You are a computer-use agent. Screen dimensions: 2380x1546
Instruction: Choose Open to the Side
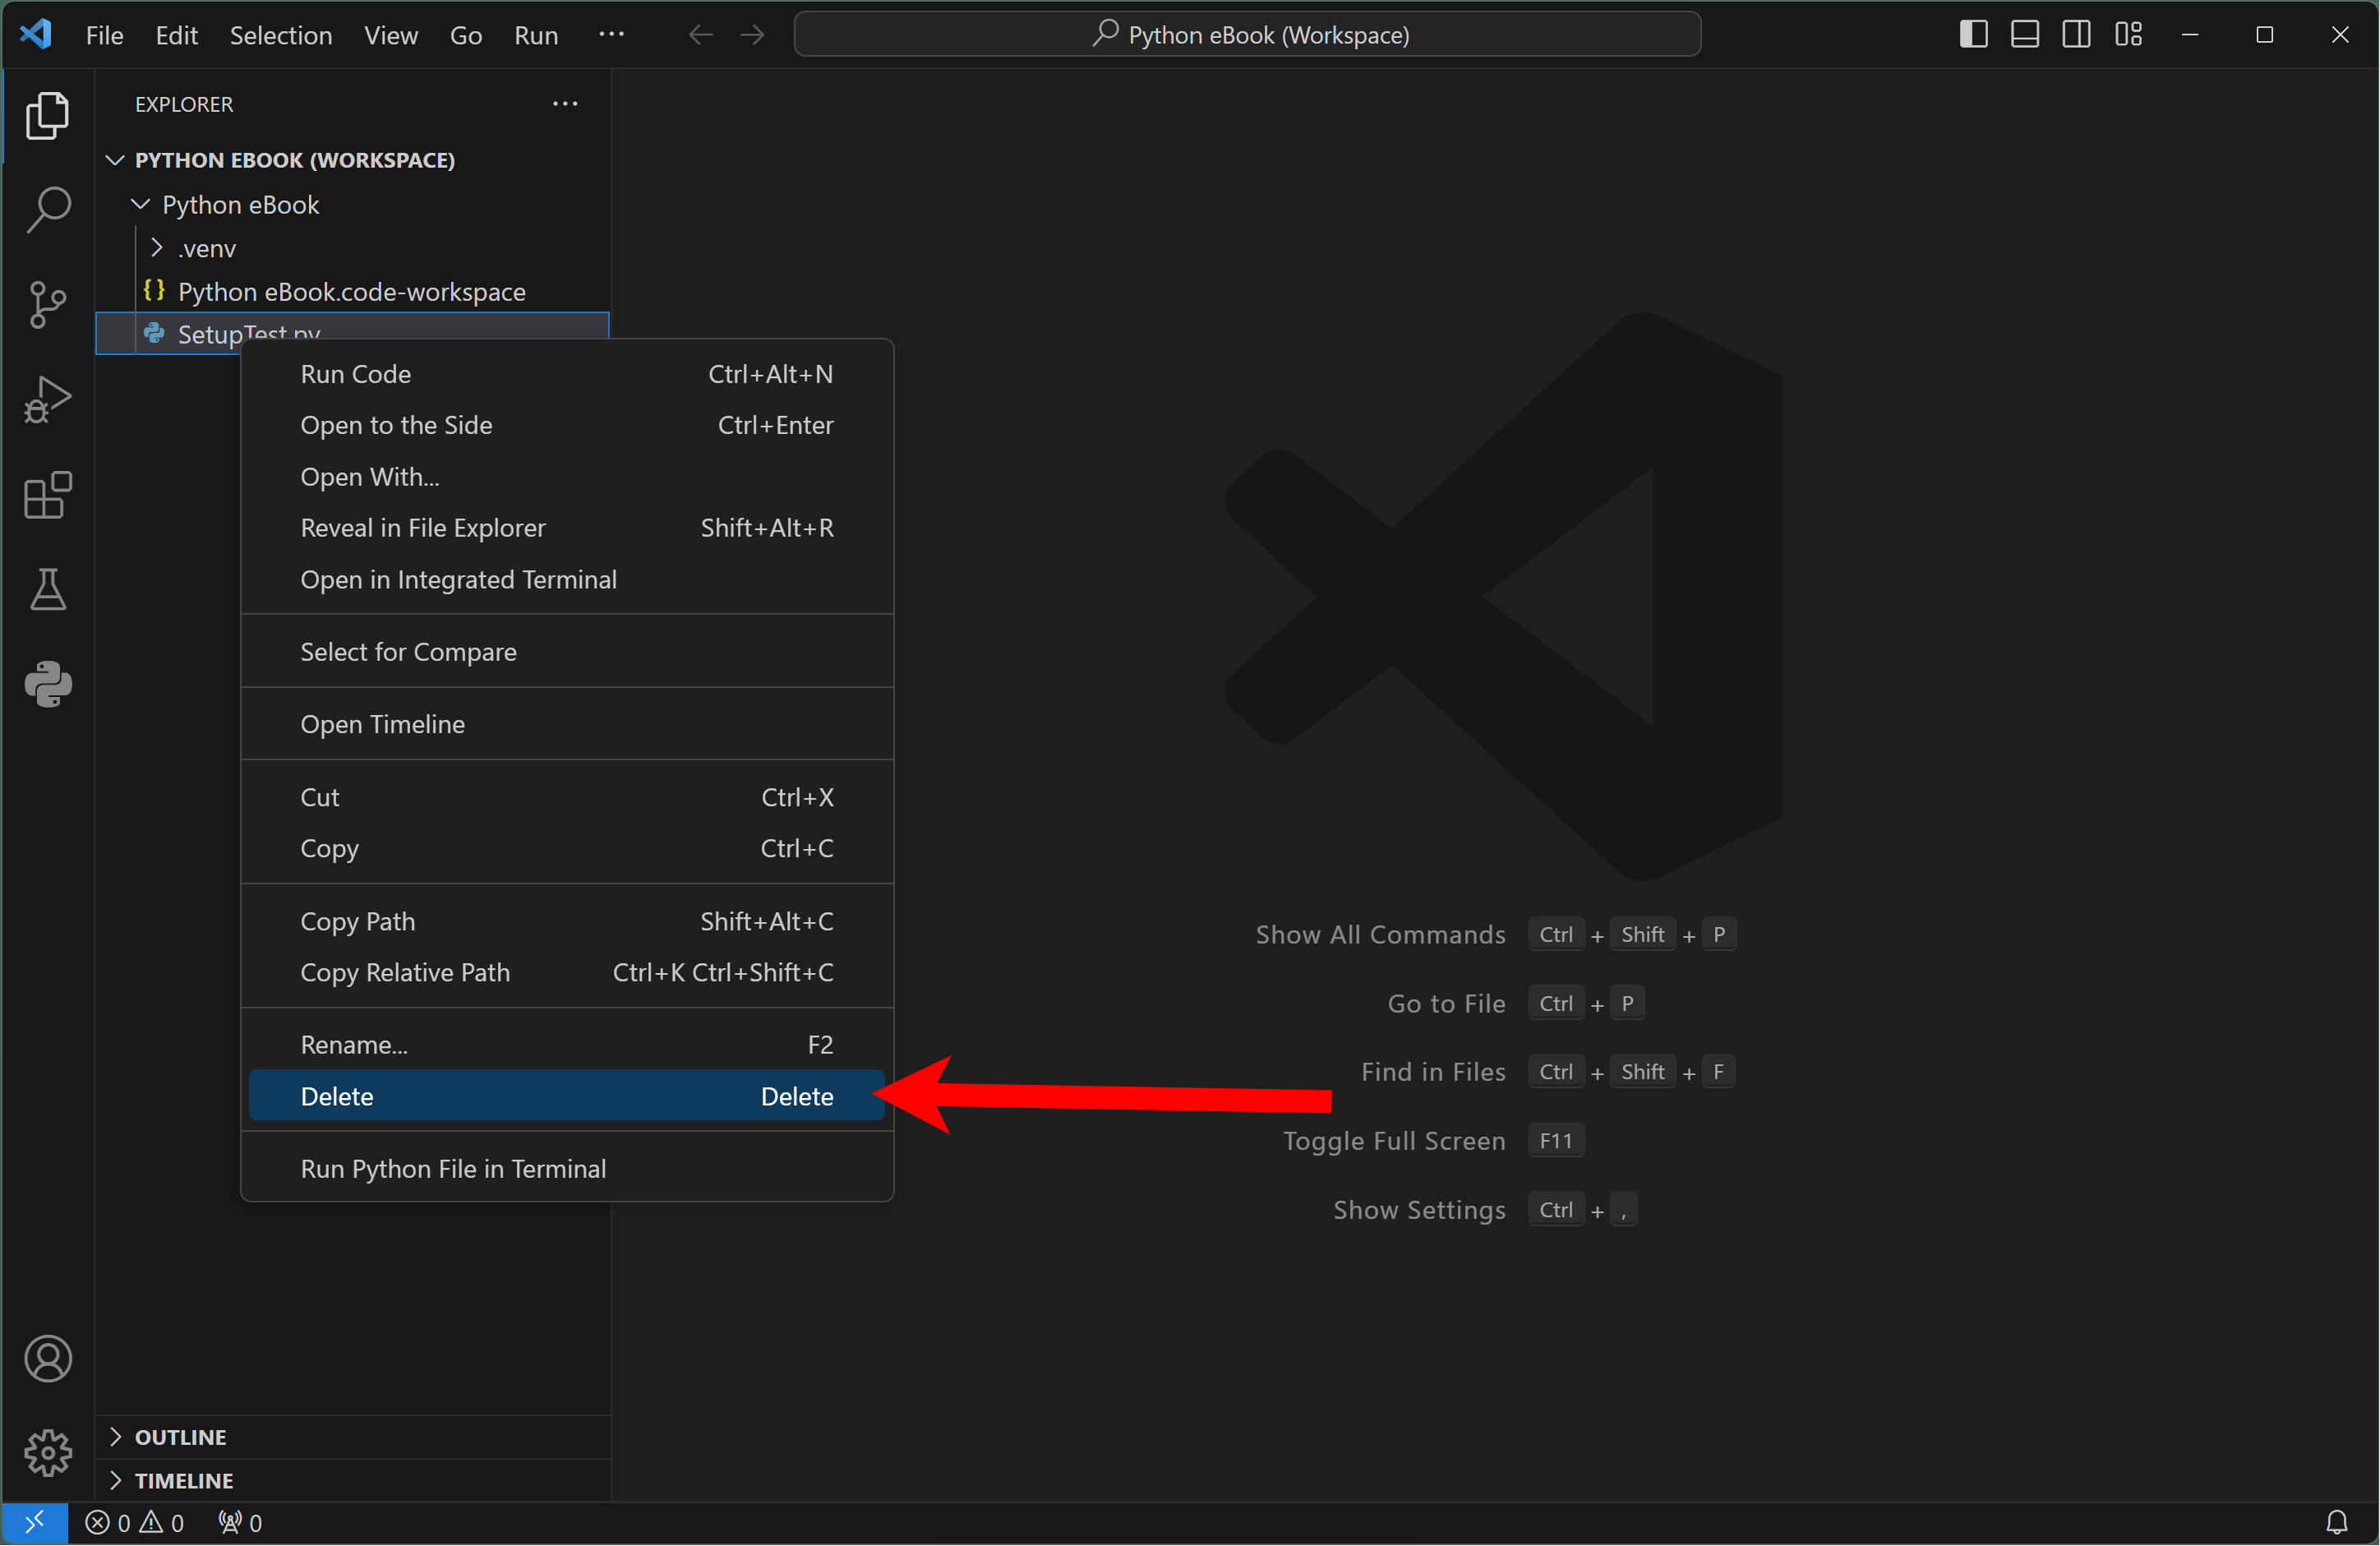(567, 425)
